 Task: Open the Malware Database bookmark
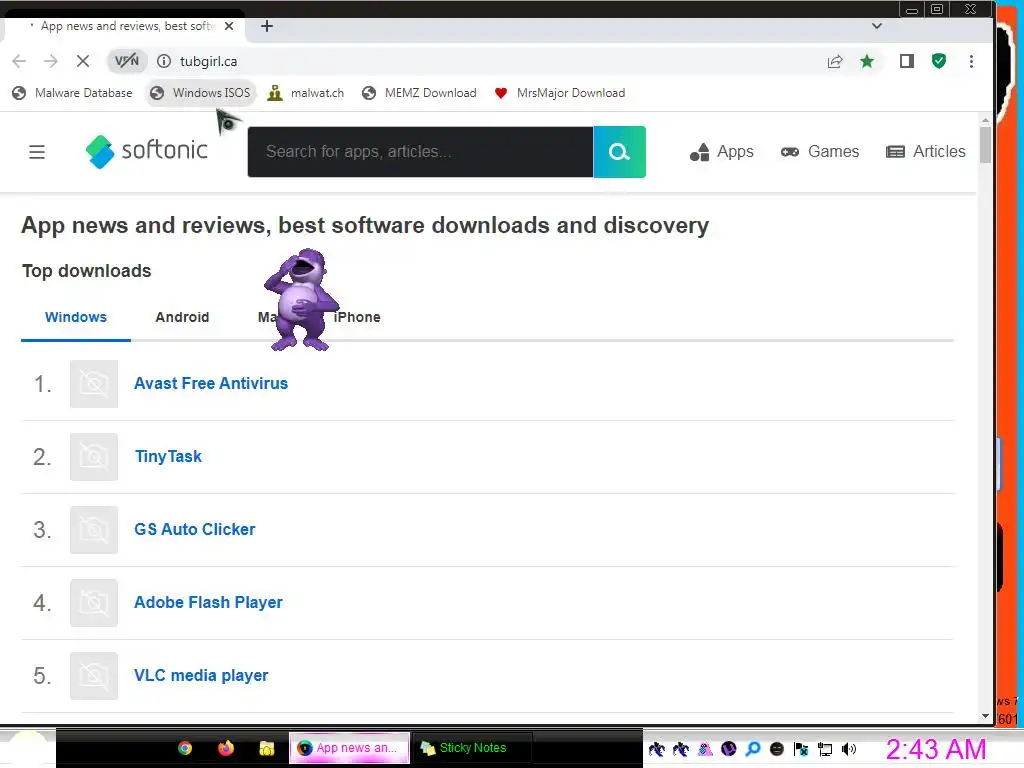72,93
